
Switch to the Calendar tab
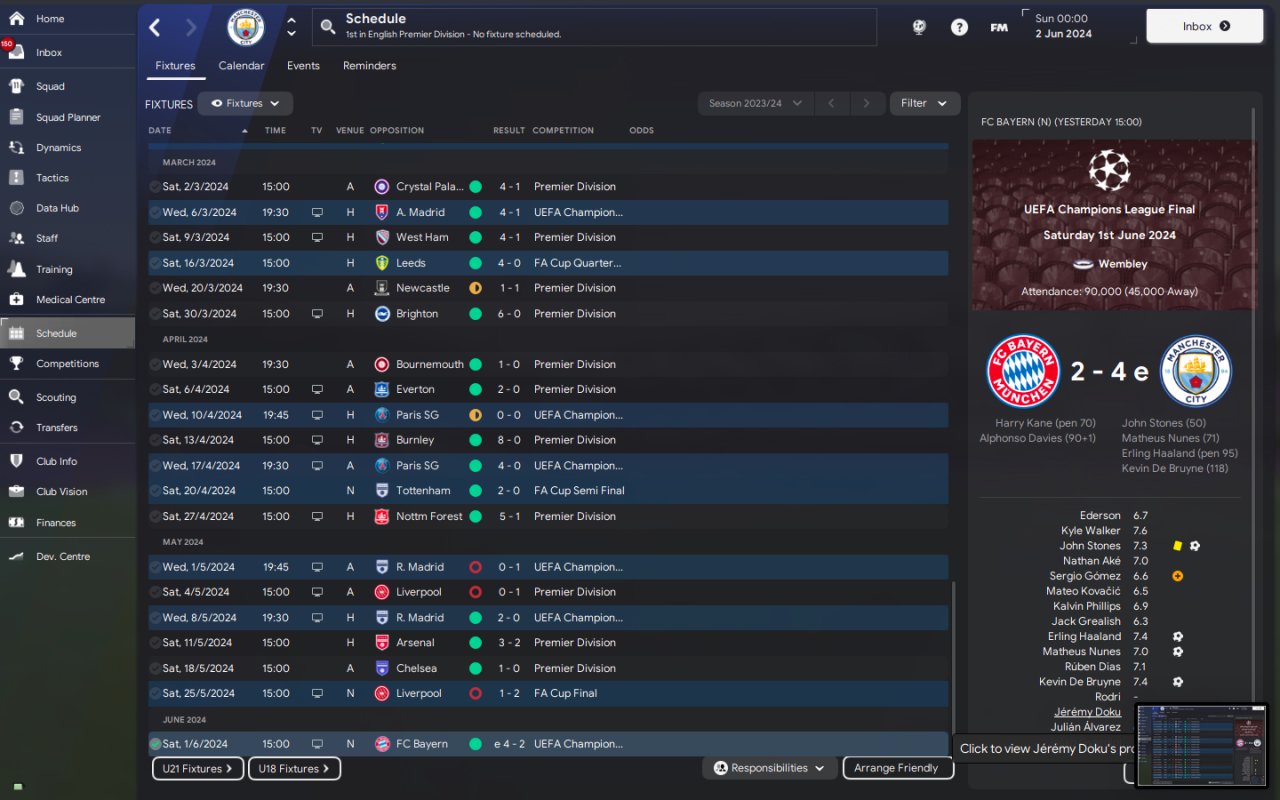pos(241,66)
